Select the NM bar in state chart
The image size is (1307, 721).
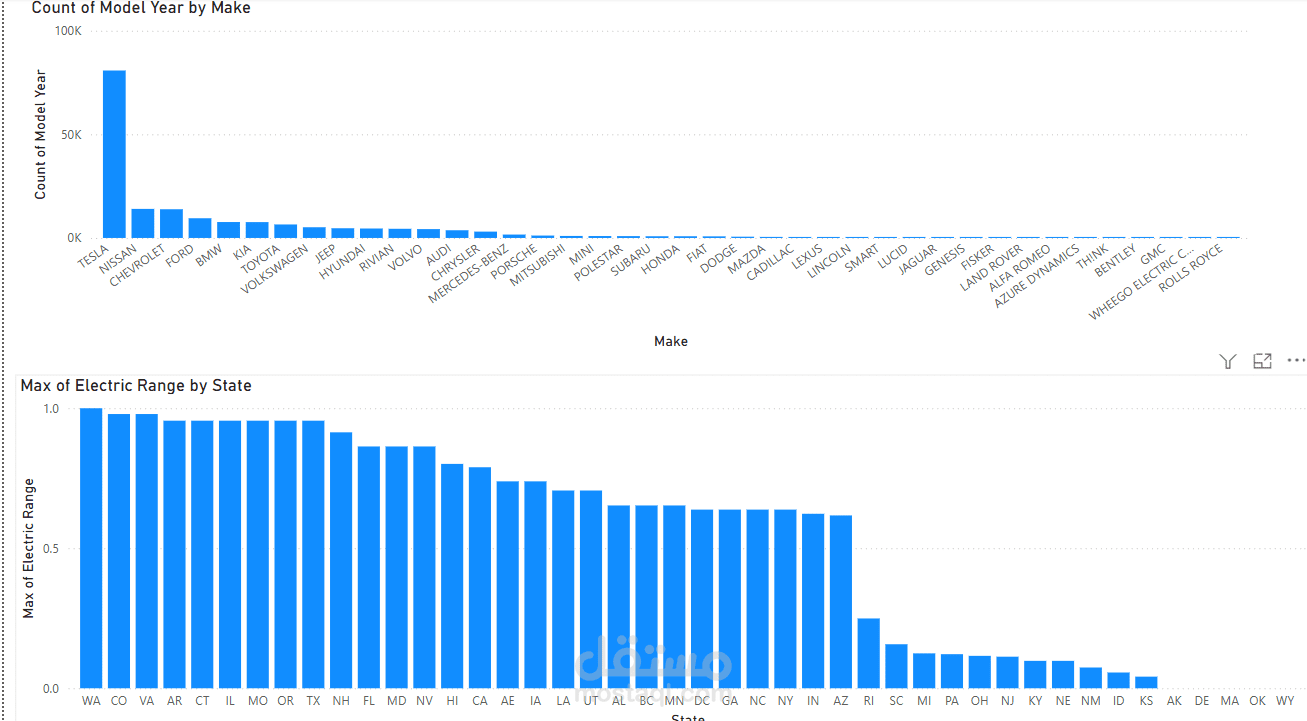click(1090, 678)
